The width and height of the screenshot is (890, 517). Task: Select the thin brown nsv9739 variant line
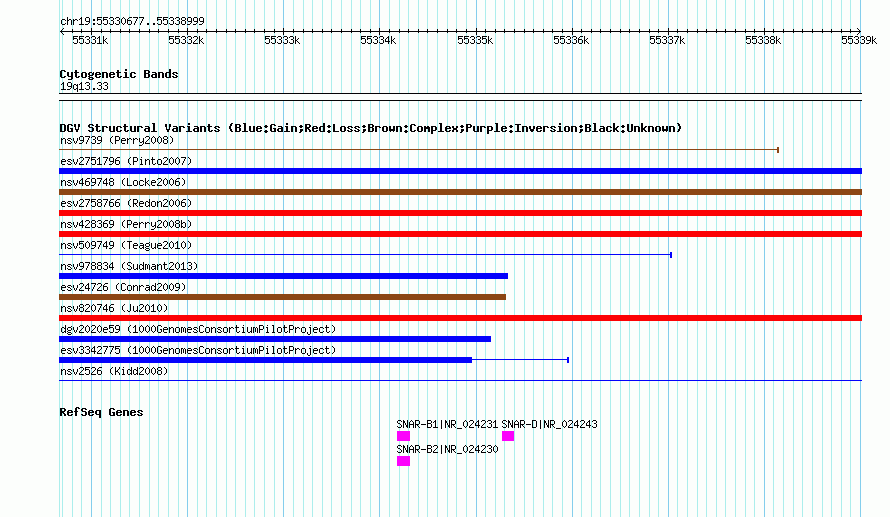419,150
